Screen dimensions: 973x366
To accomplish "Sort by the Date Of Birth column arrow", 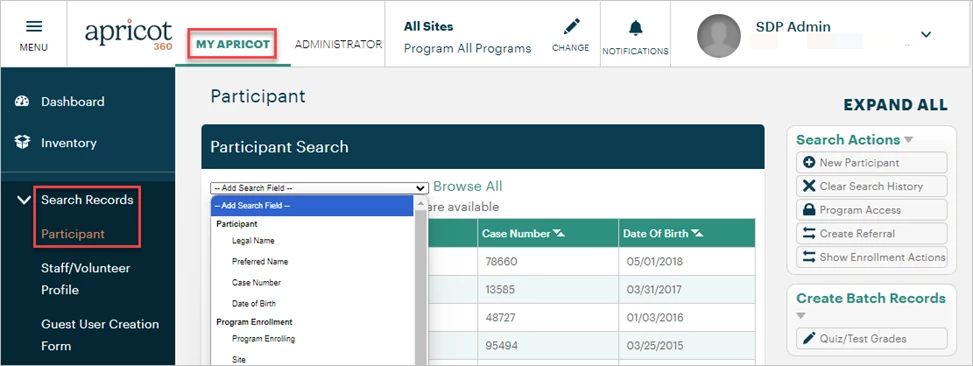I will pyautogui.click(x=697, y=234).
